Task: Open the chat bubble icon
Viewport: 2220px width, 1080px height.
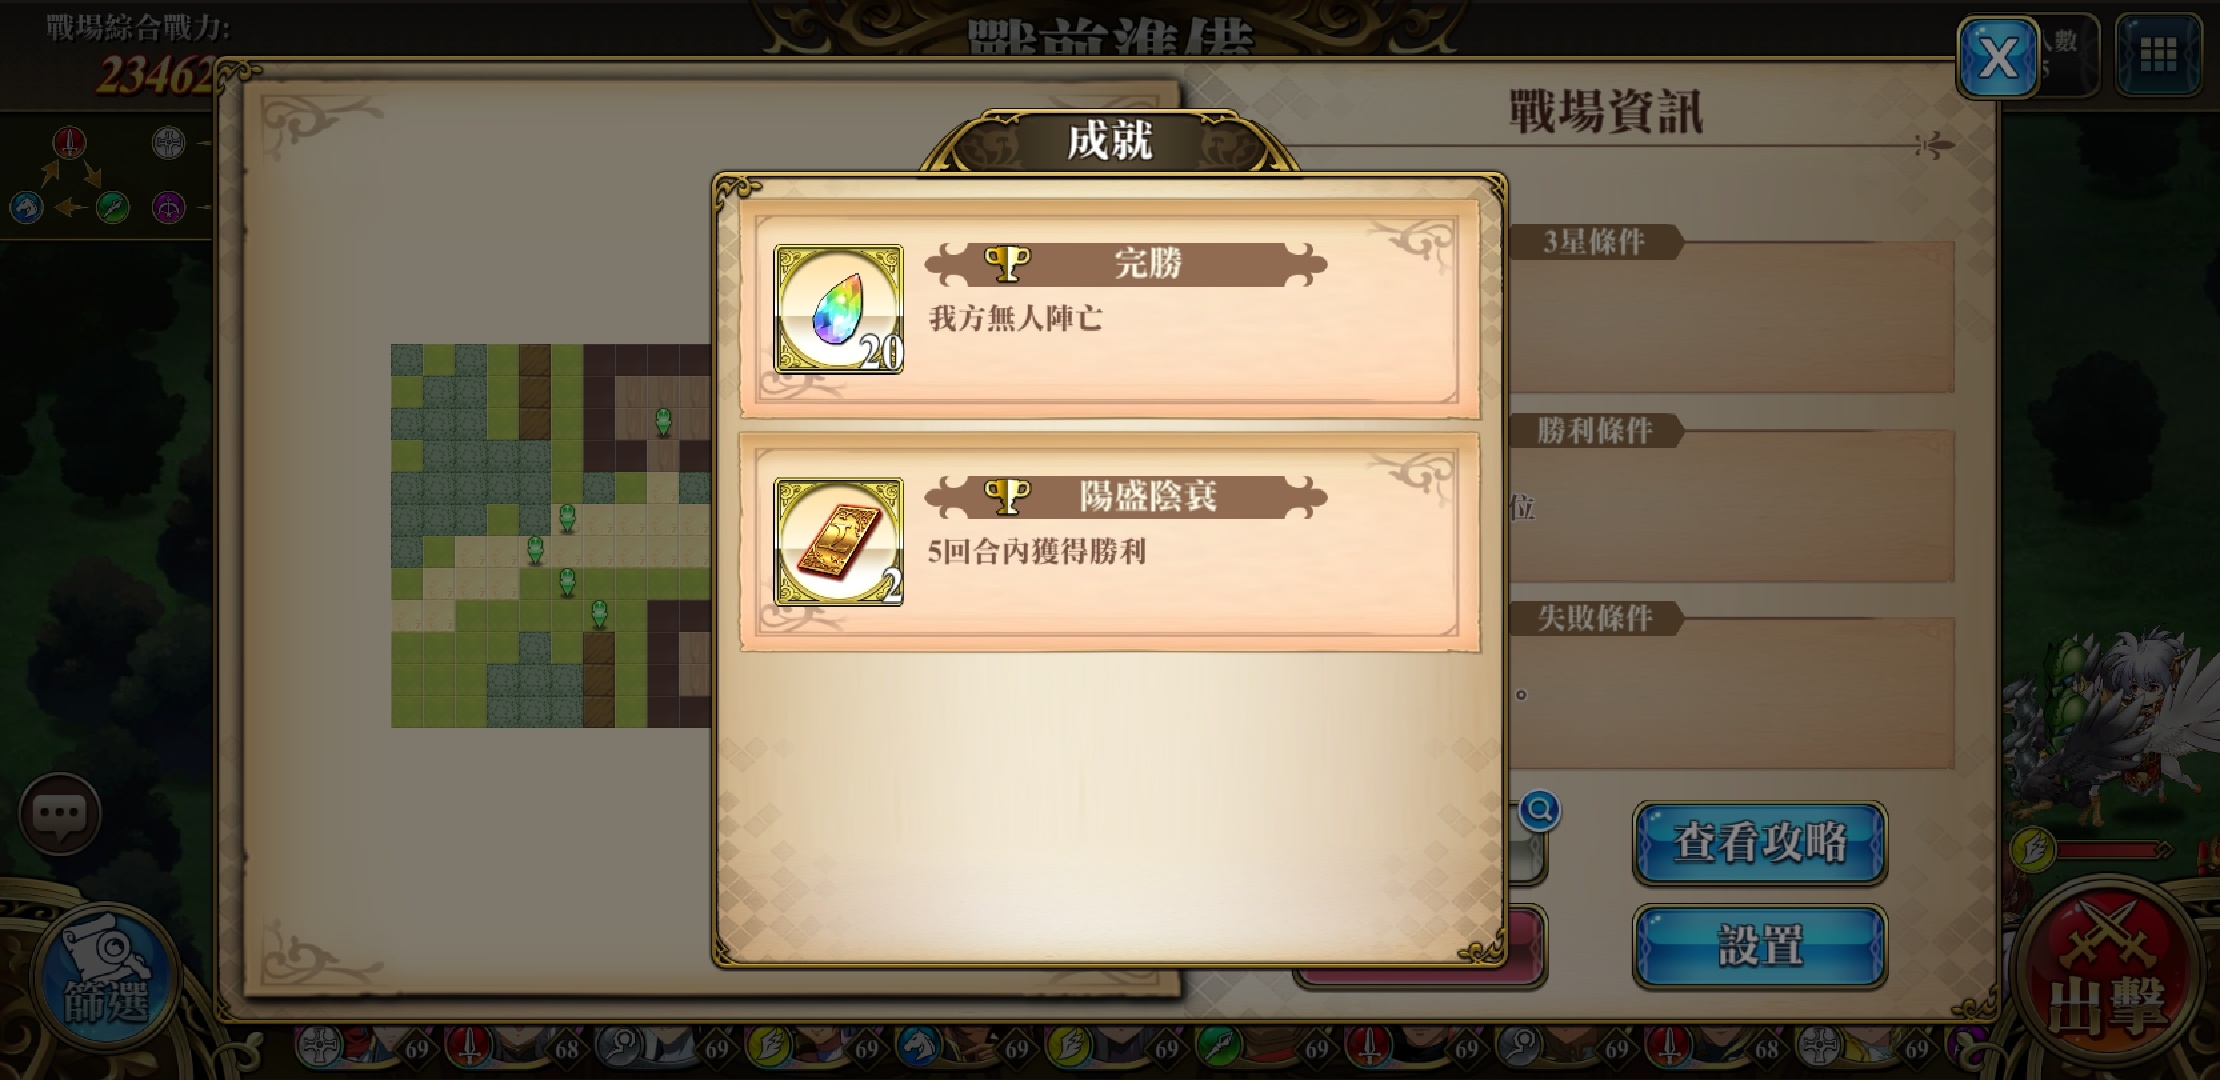Action: 59,815
